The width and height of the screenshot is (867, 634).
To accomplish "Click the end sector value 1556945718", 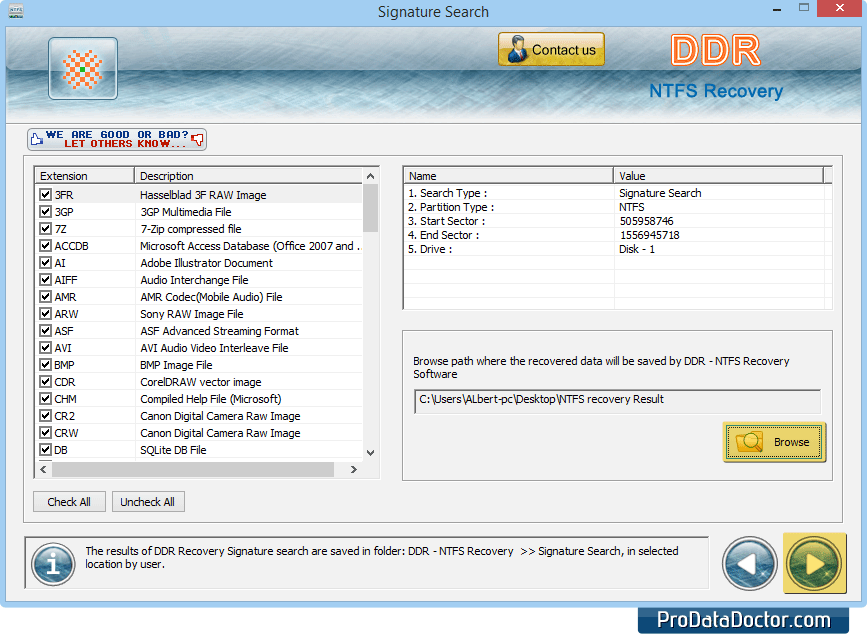I will (x=650, y=235).
